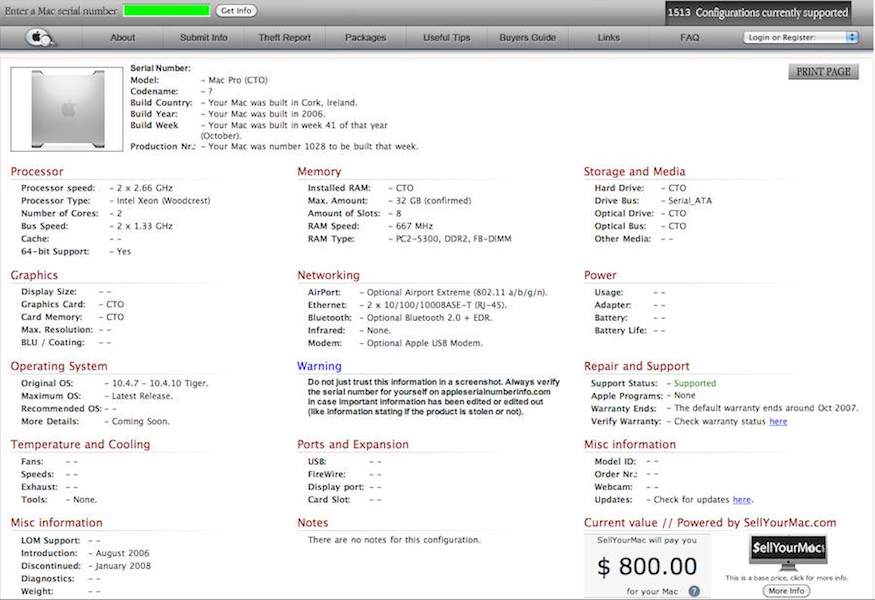The width and height of the screenshot is (875, 600).
Task: Click the blue help question mark icon
Action: (694, 591)
